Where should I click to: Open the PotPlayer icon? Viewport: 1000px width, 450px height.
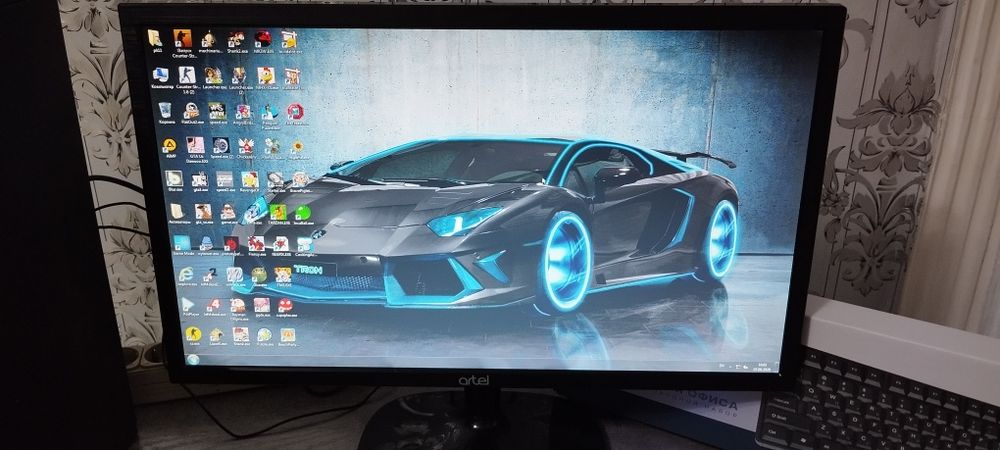188,304
